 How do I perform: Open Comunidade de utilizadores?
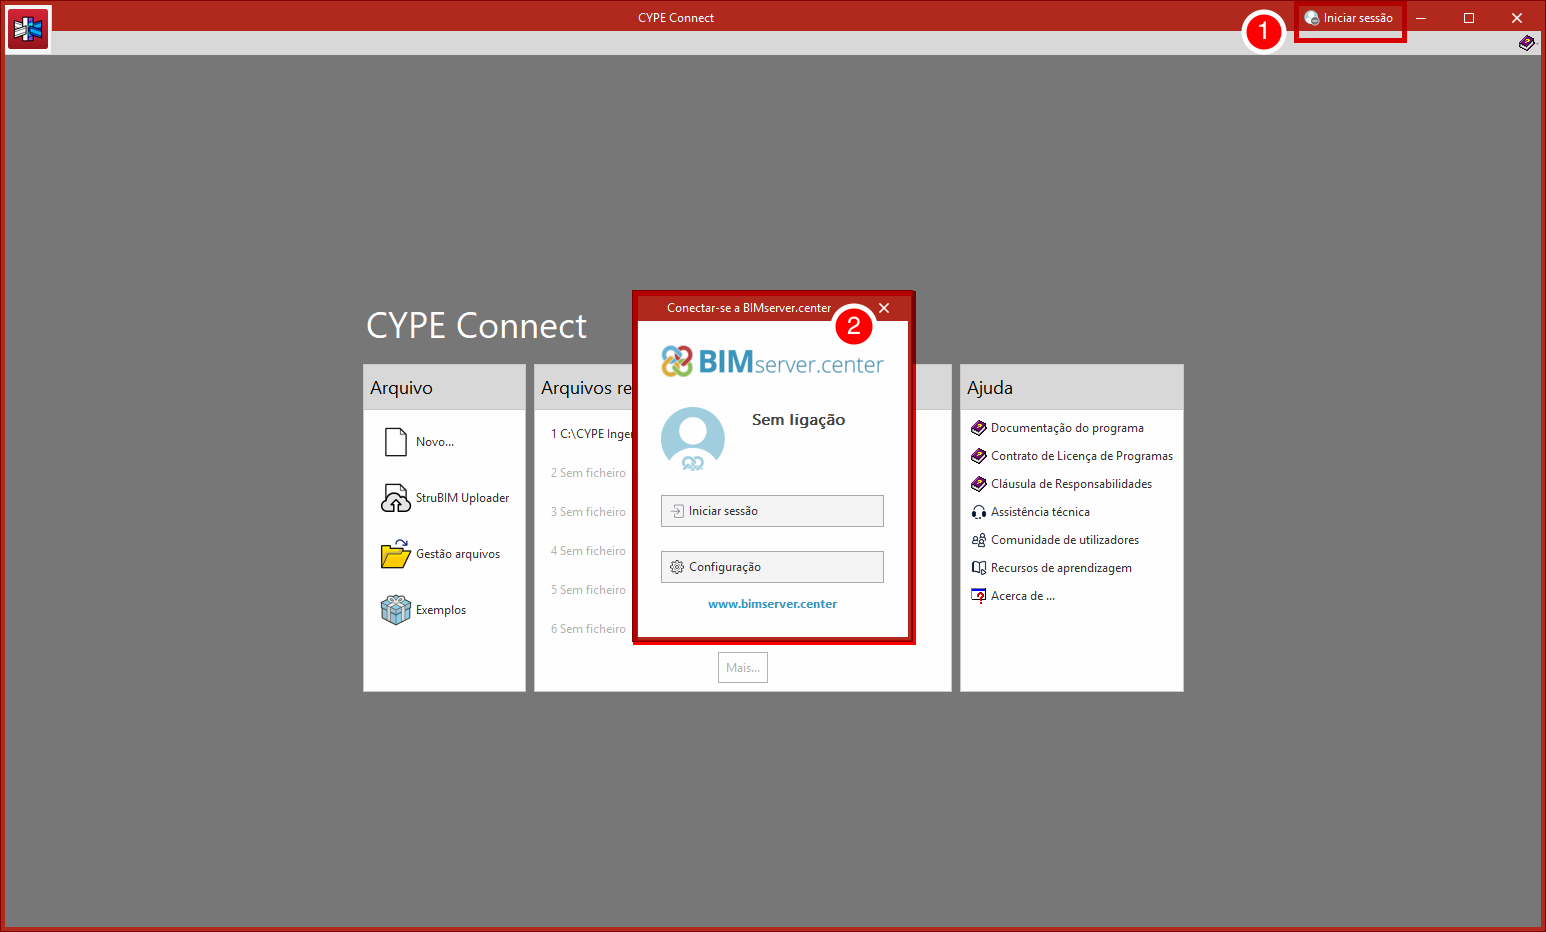tap(1064, 540)
